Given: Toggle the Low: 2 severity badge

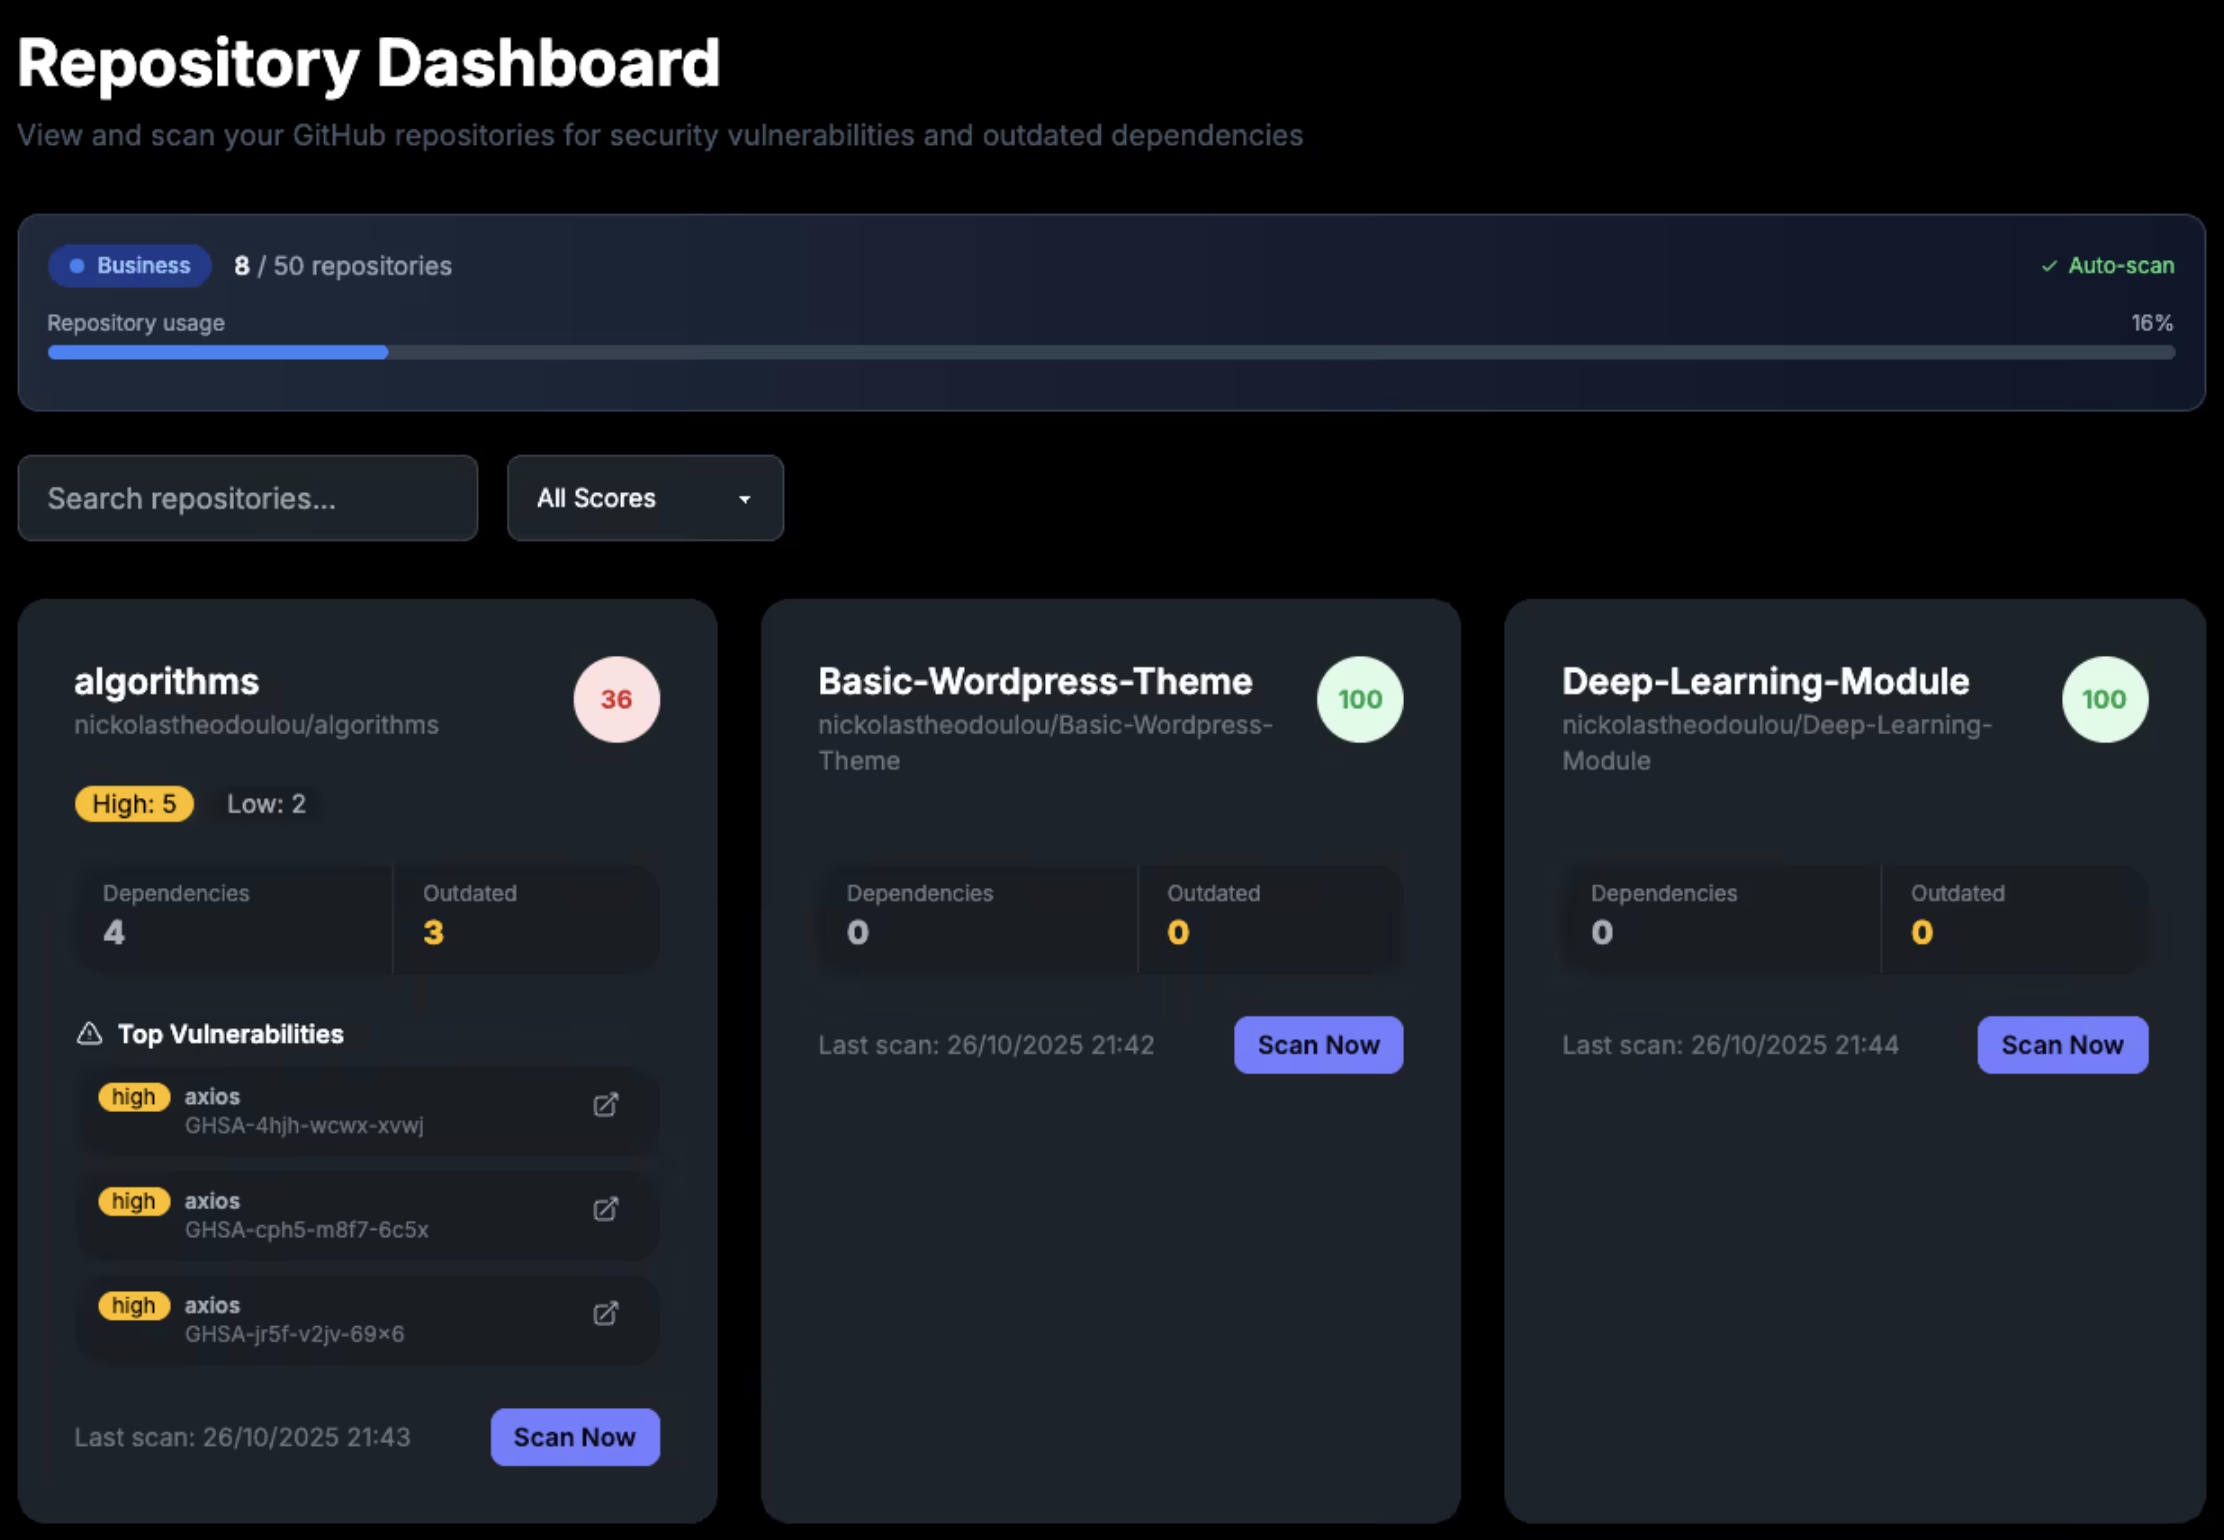Looking at the screenshot, I should (x=265, y=803).
